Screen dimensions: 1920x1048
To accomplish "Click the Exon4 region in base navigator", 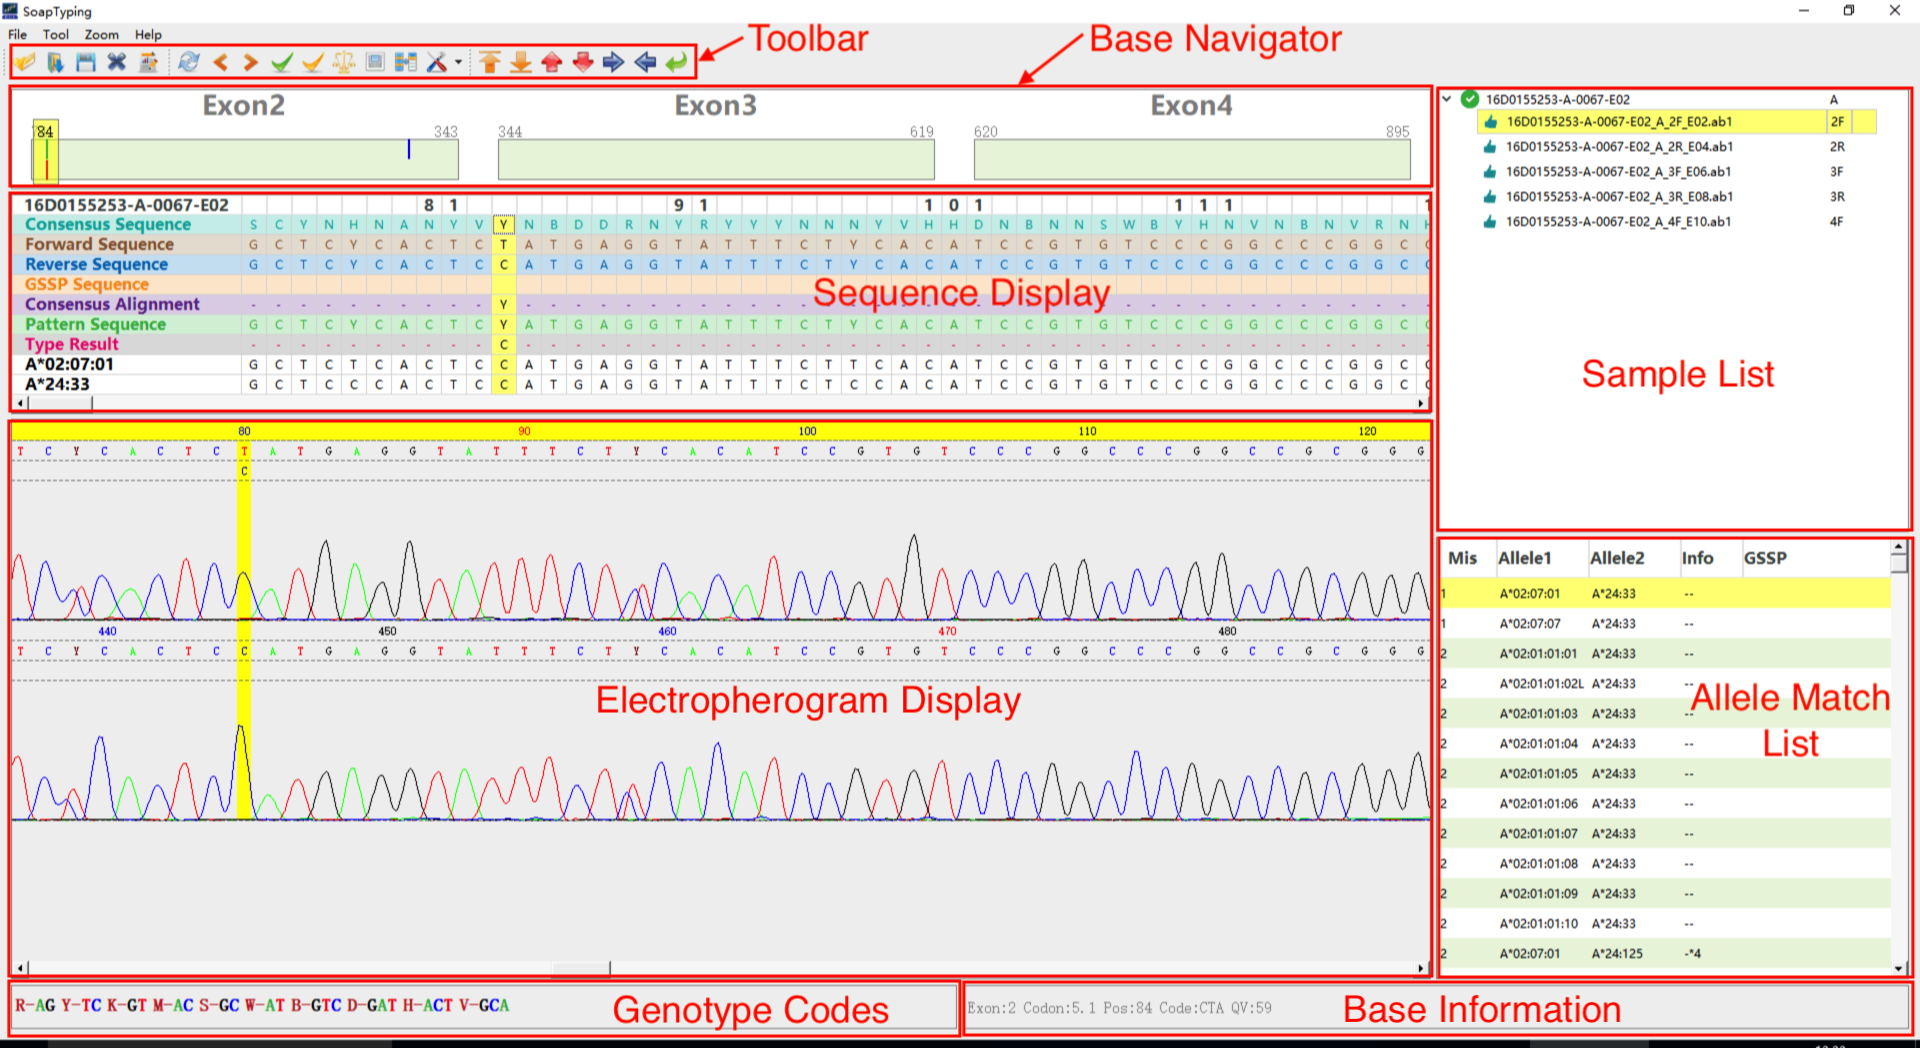I will pyautogui.click(x=1192, y=160).
